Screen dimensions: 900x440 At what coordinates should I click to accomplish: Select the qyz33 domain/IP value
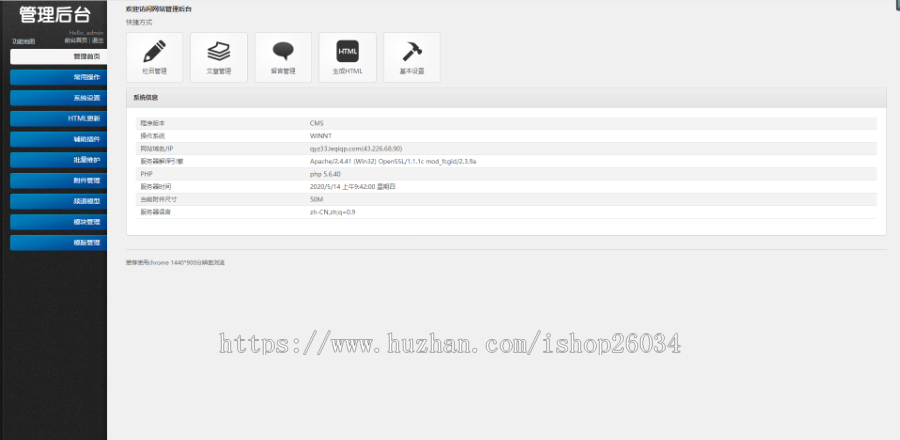point(356,149)
